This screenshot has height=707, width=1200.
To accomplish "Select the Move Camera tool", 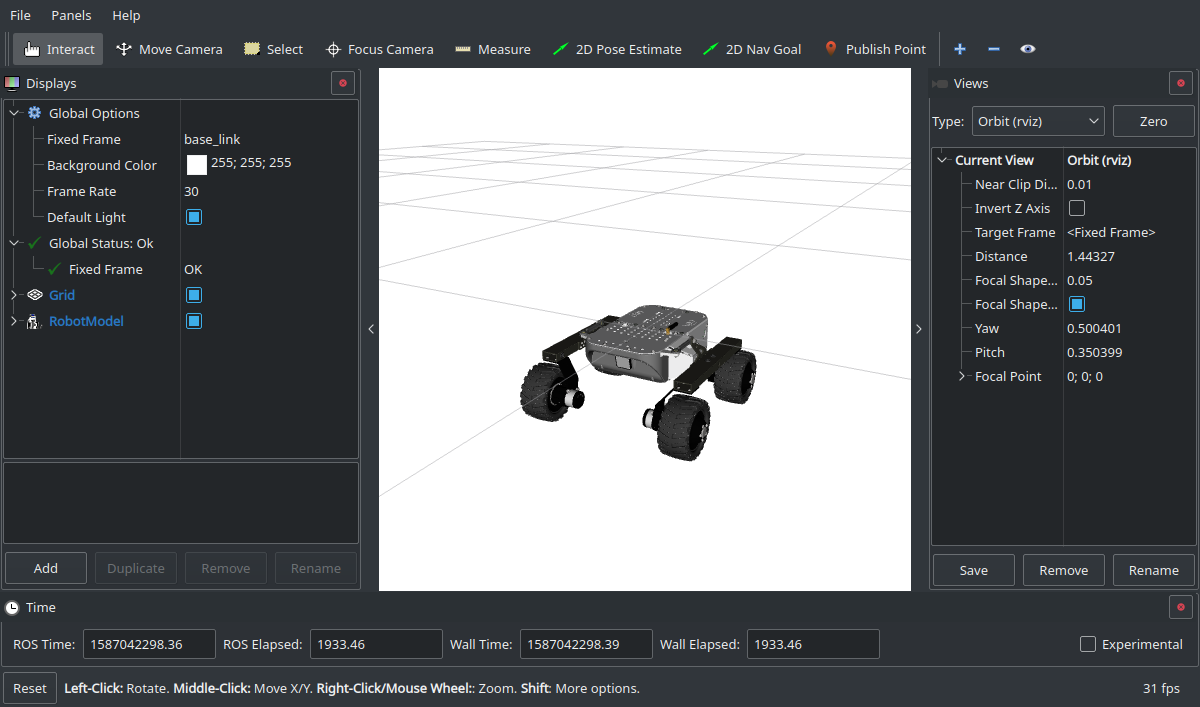I will pyautogui.click(x=168, y=49).
